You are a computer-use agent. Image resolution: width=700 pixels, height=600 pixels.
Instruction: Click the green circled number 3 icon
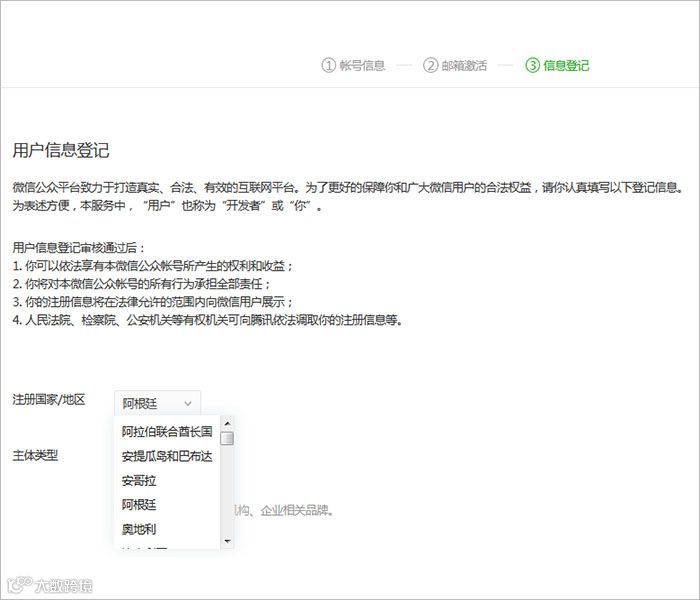tap(533, 66)
